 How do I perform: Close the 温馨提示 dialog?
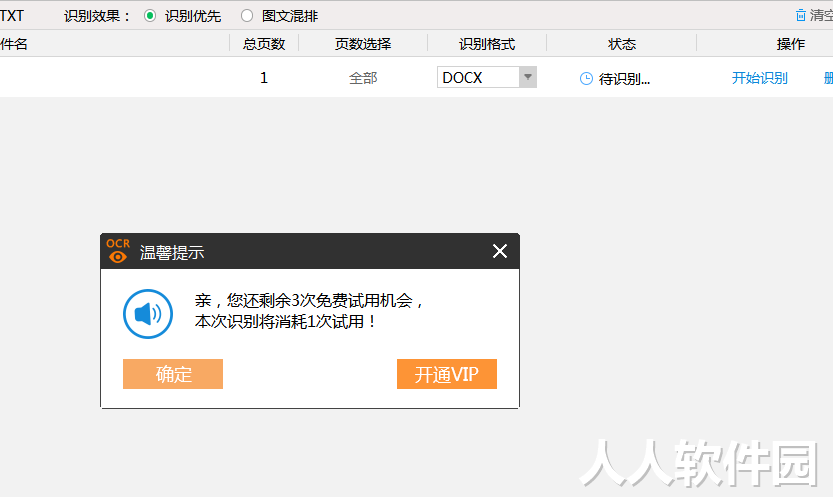500,251
